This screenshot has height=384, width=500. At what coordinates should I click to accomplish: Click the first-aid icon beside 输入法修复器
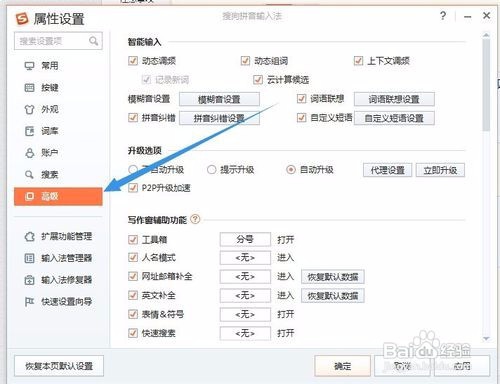pos(29,280)
